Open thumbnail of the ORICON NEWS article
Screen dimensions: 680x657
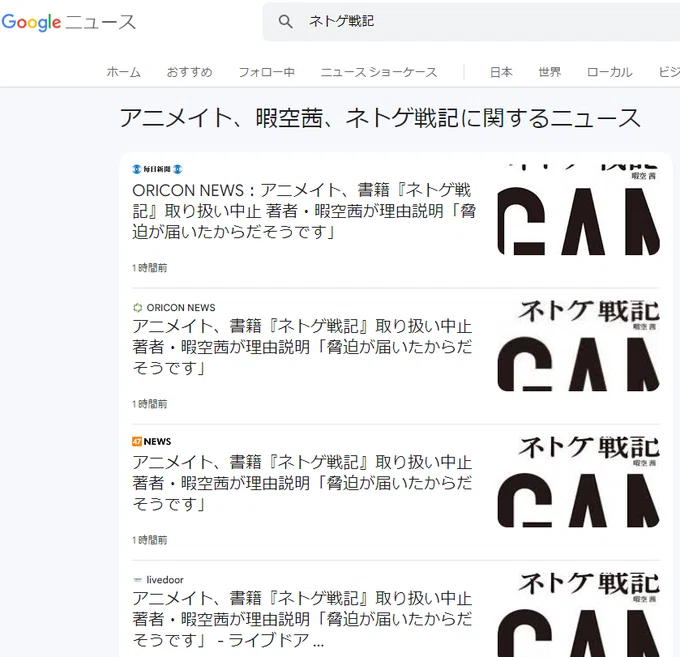[579, 346]
